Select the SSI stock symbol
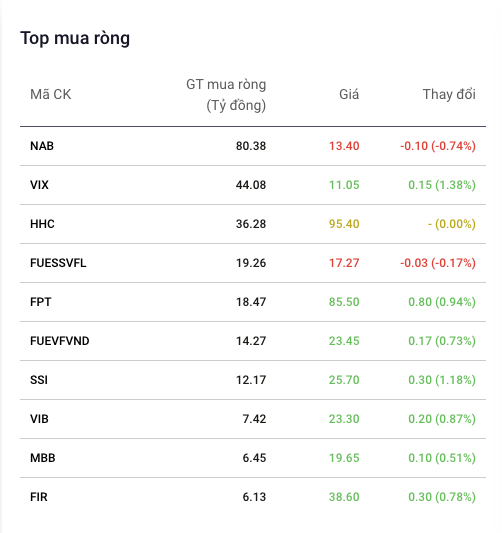502x533 pixels. [x=39, y=380]
